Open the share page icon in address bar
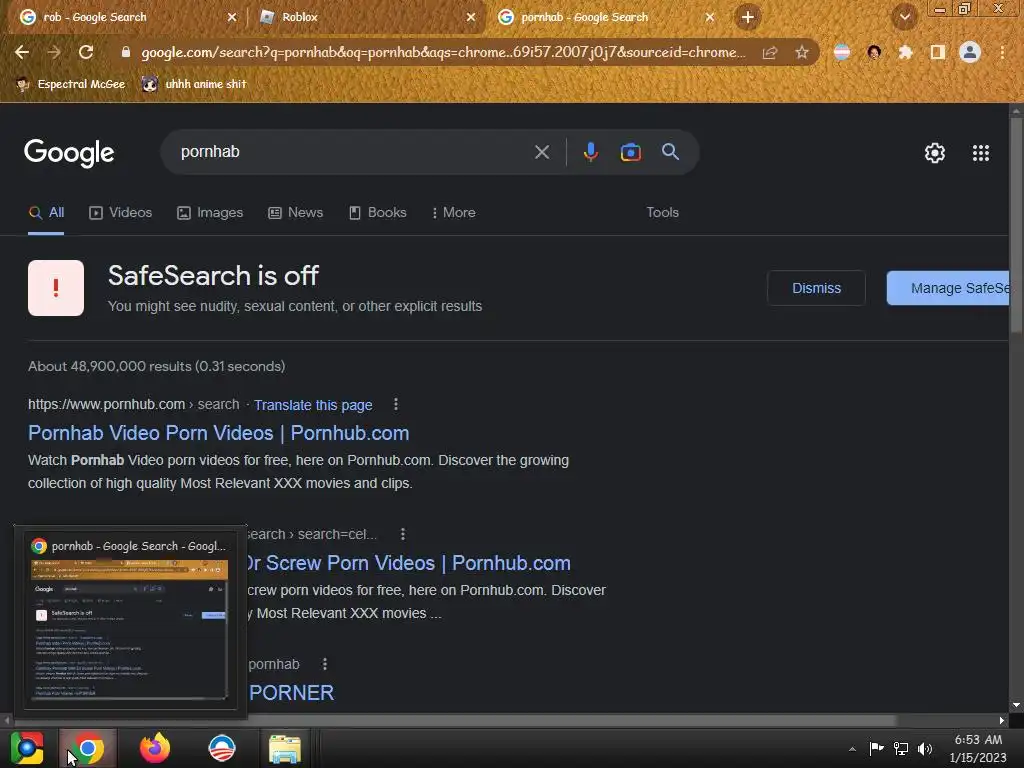Screen dimensions: 1024x768 770,52
